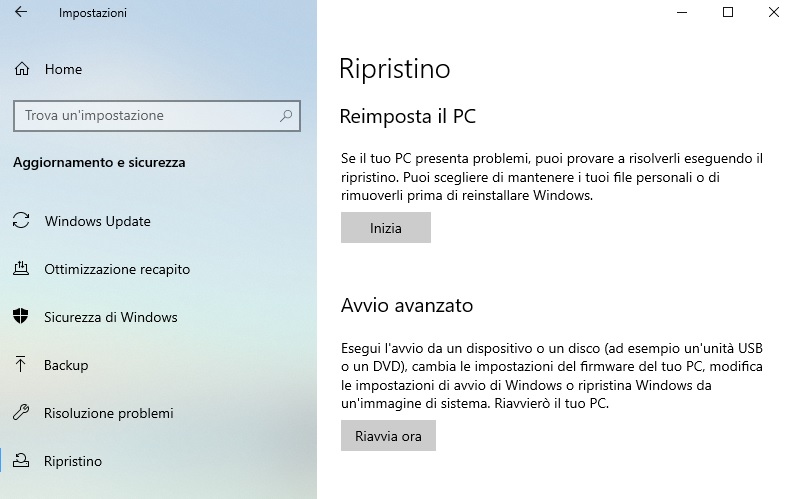Screen dimensions: 793x499
Task: Open Risoluzione problemi page
Action: 108,413
